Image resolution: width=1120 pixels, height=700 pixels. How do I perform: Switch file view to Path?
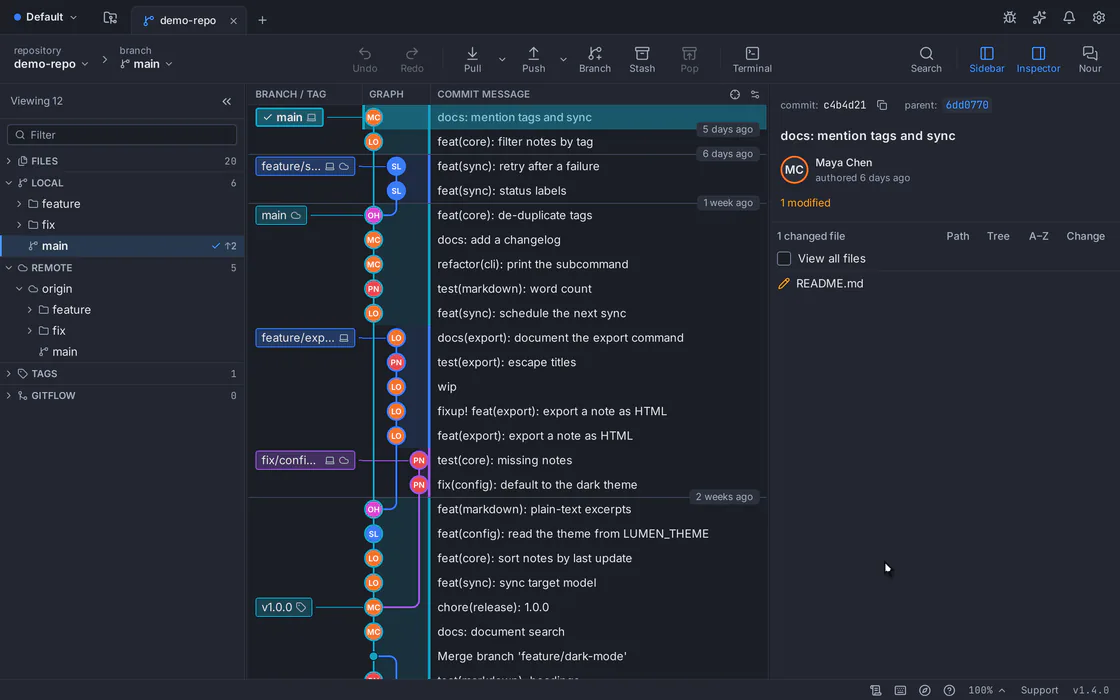957,236
